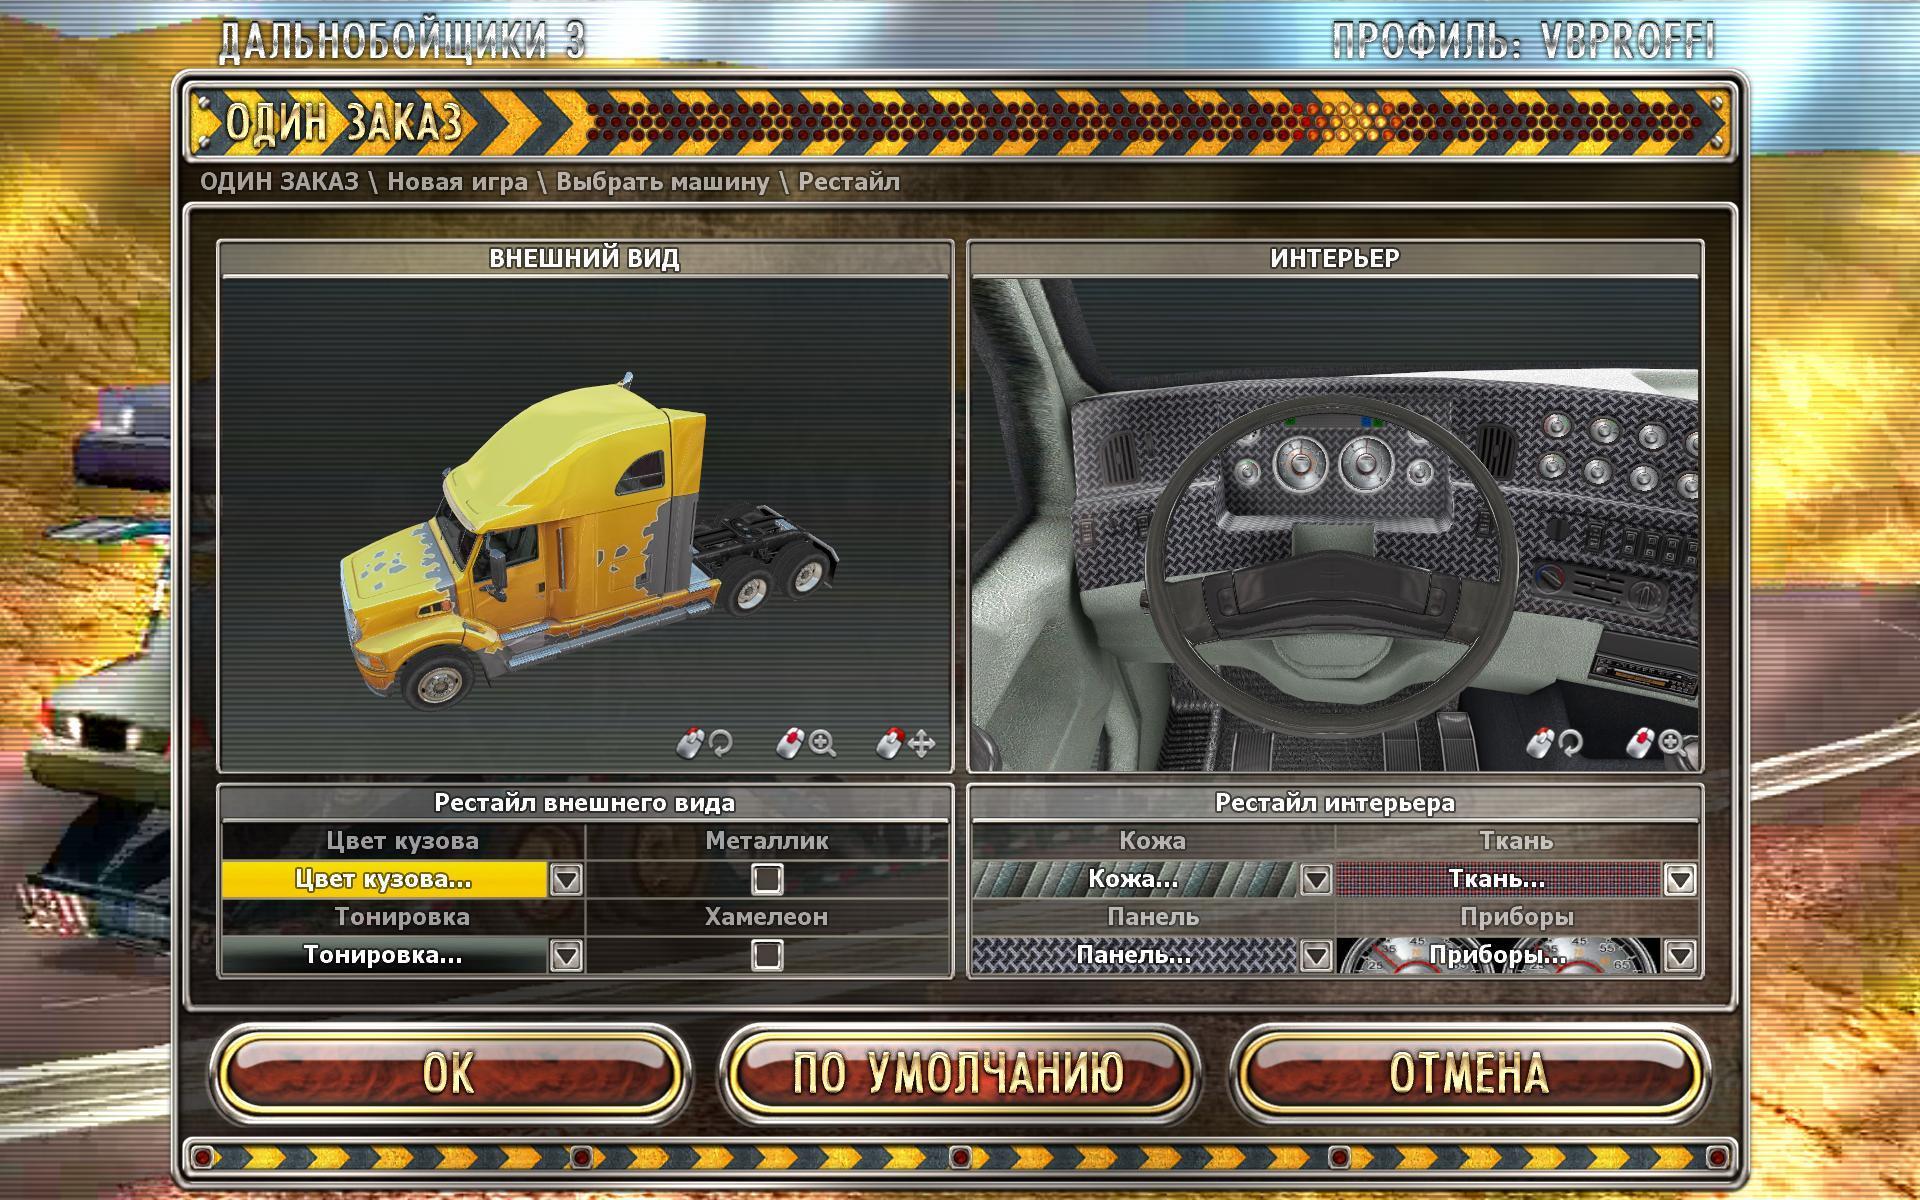Open the Ткань fabric dropdown arrow

(1679, 880)
